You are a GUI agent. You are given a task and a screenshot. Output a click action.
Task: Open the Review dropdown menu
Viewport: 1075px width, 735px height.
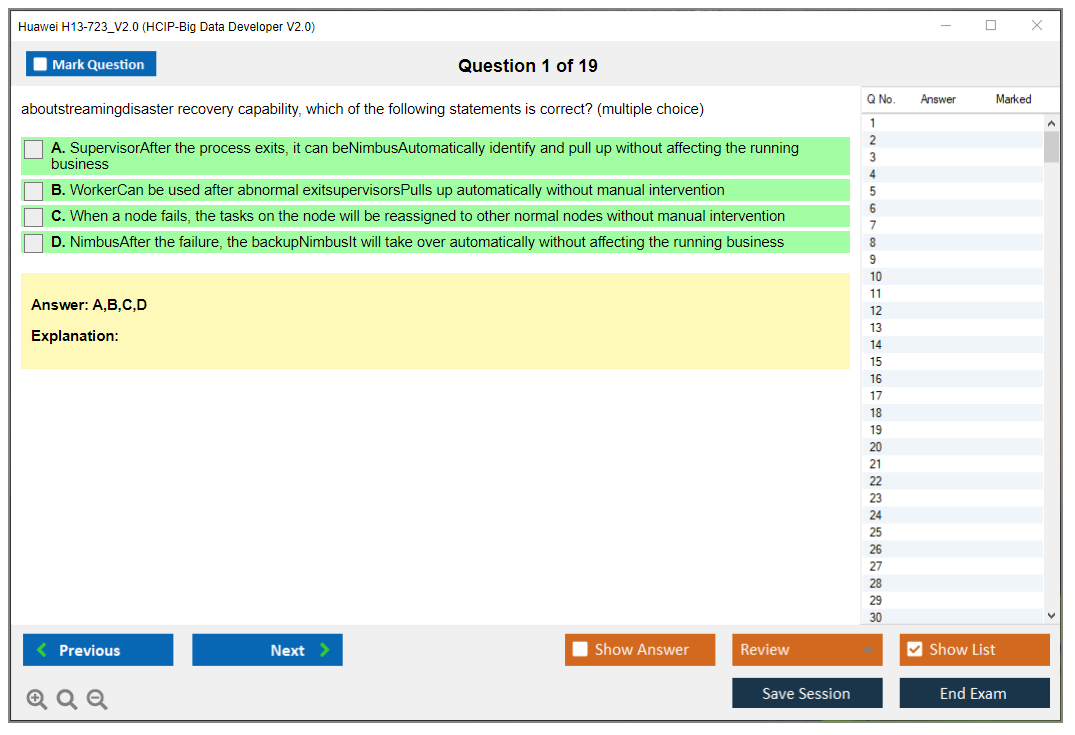tap(806, 650)
